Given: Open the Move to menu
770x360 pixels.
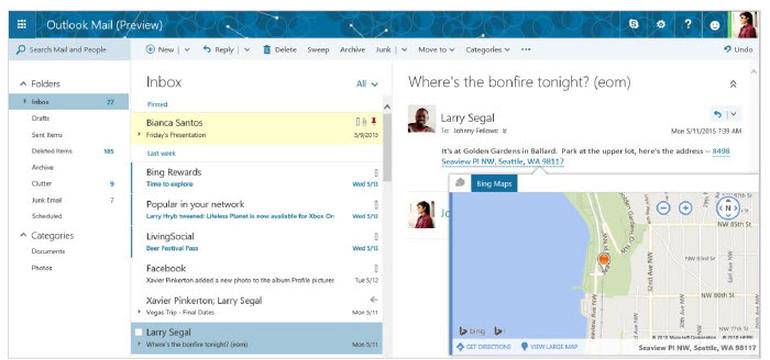Looking at the screenshot, I should [436, 50].
